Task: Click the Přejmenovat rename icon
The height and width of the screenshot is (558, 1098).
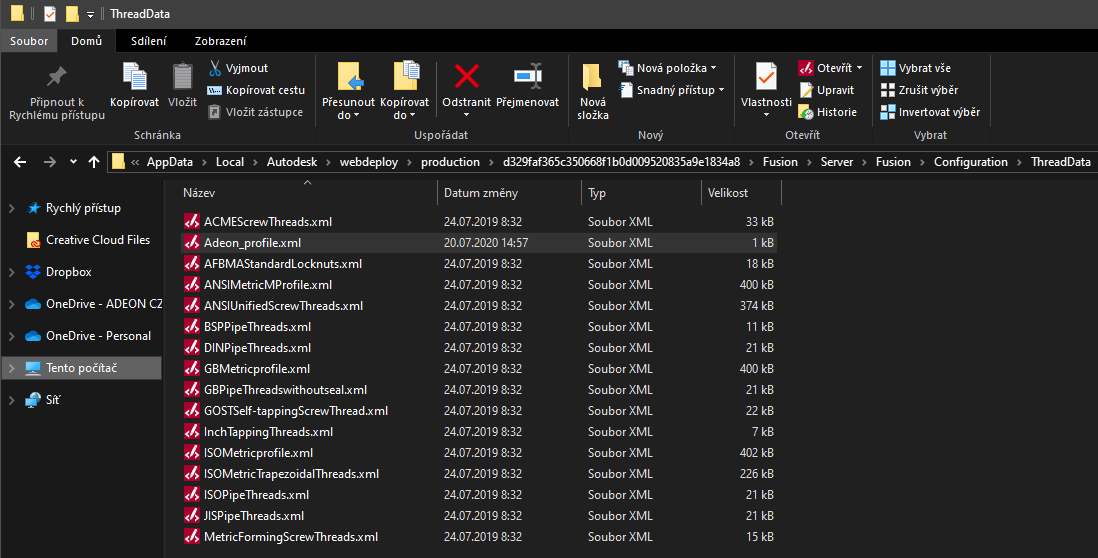Action: pyautogui.click(x=527, y=76)
